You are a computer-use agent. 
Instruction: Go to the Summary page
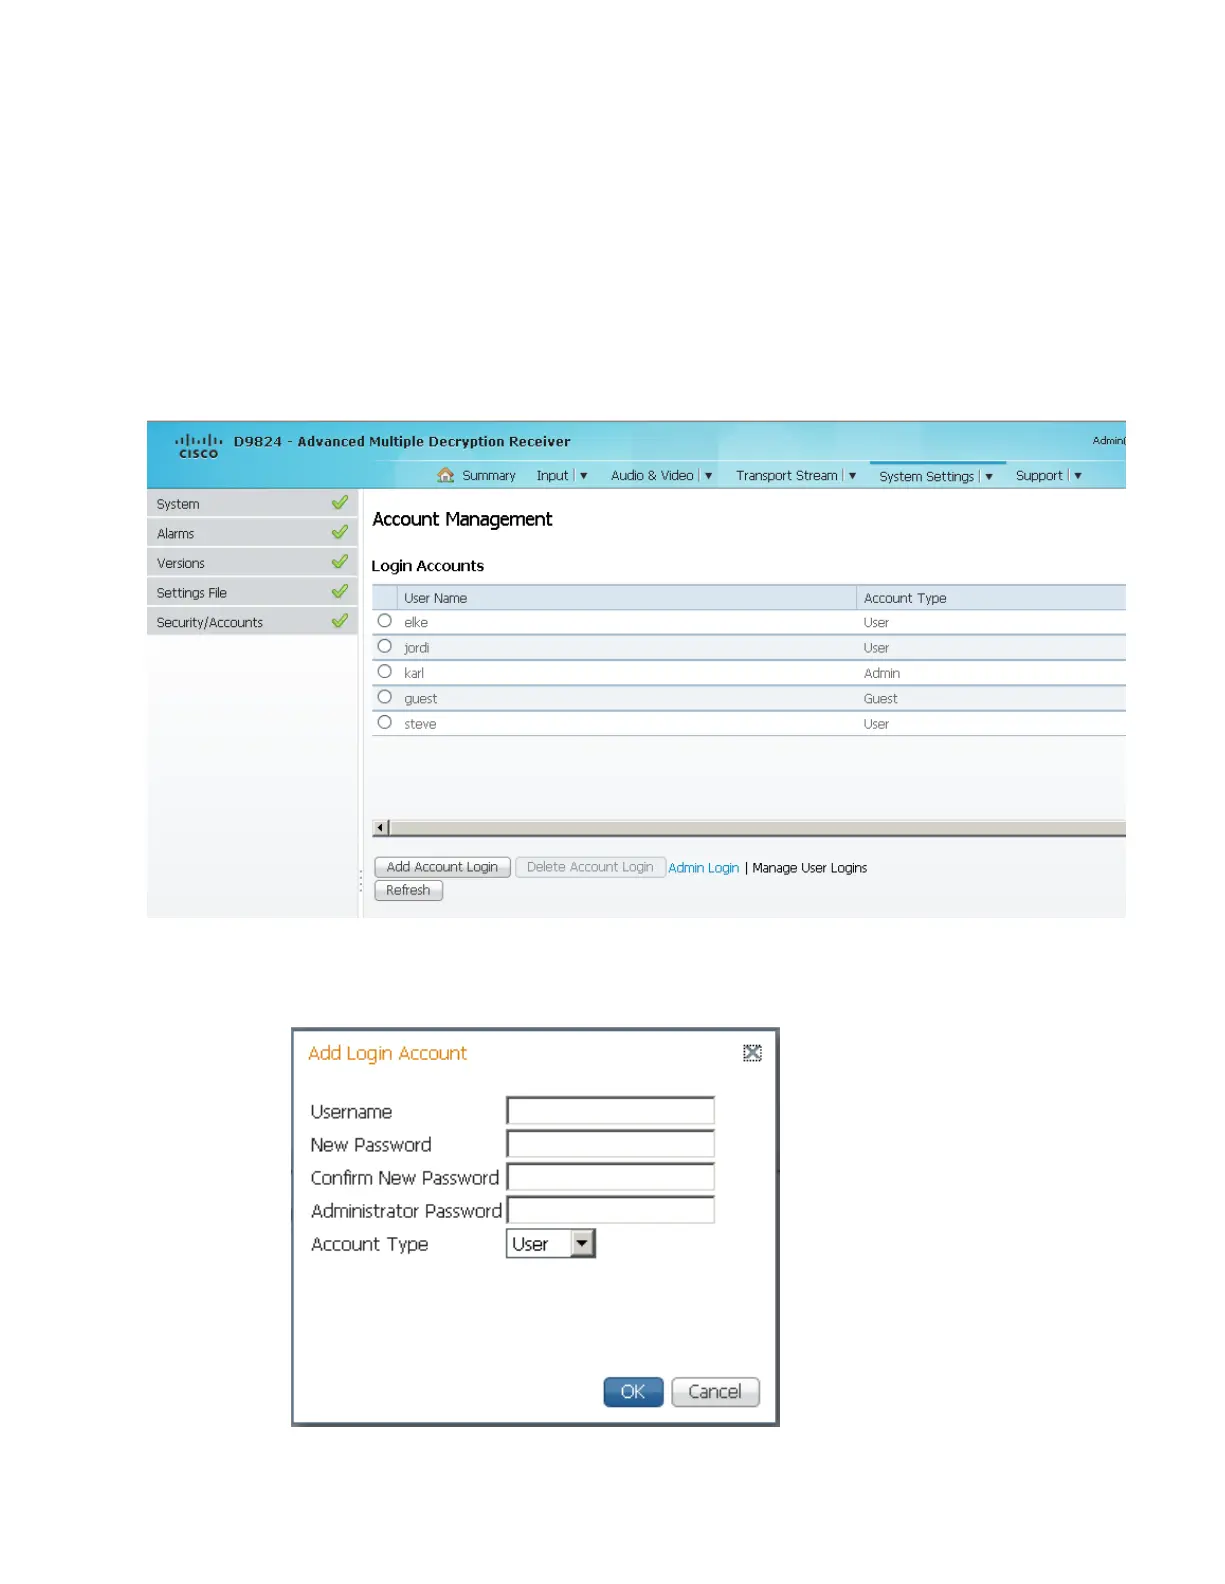pyautogui.click(x=489, y=476)
